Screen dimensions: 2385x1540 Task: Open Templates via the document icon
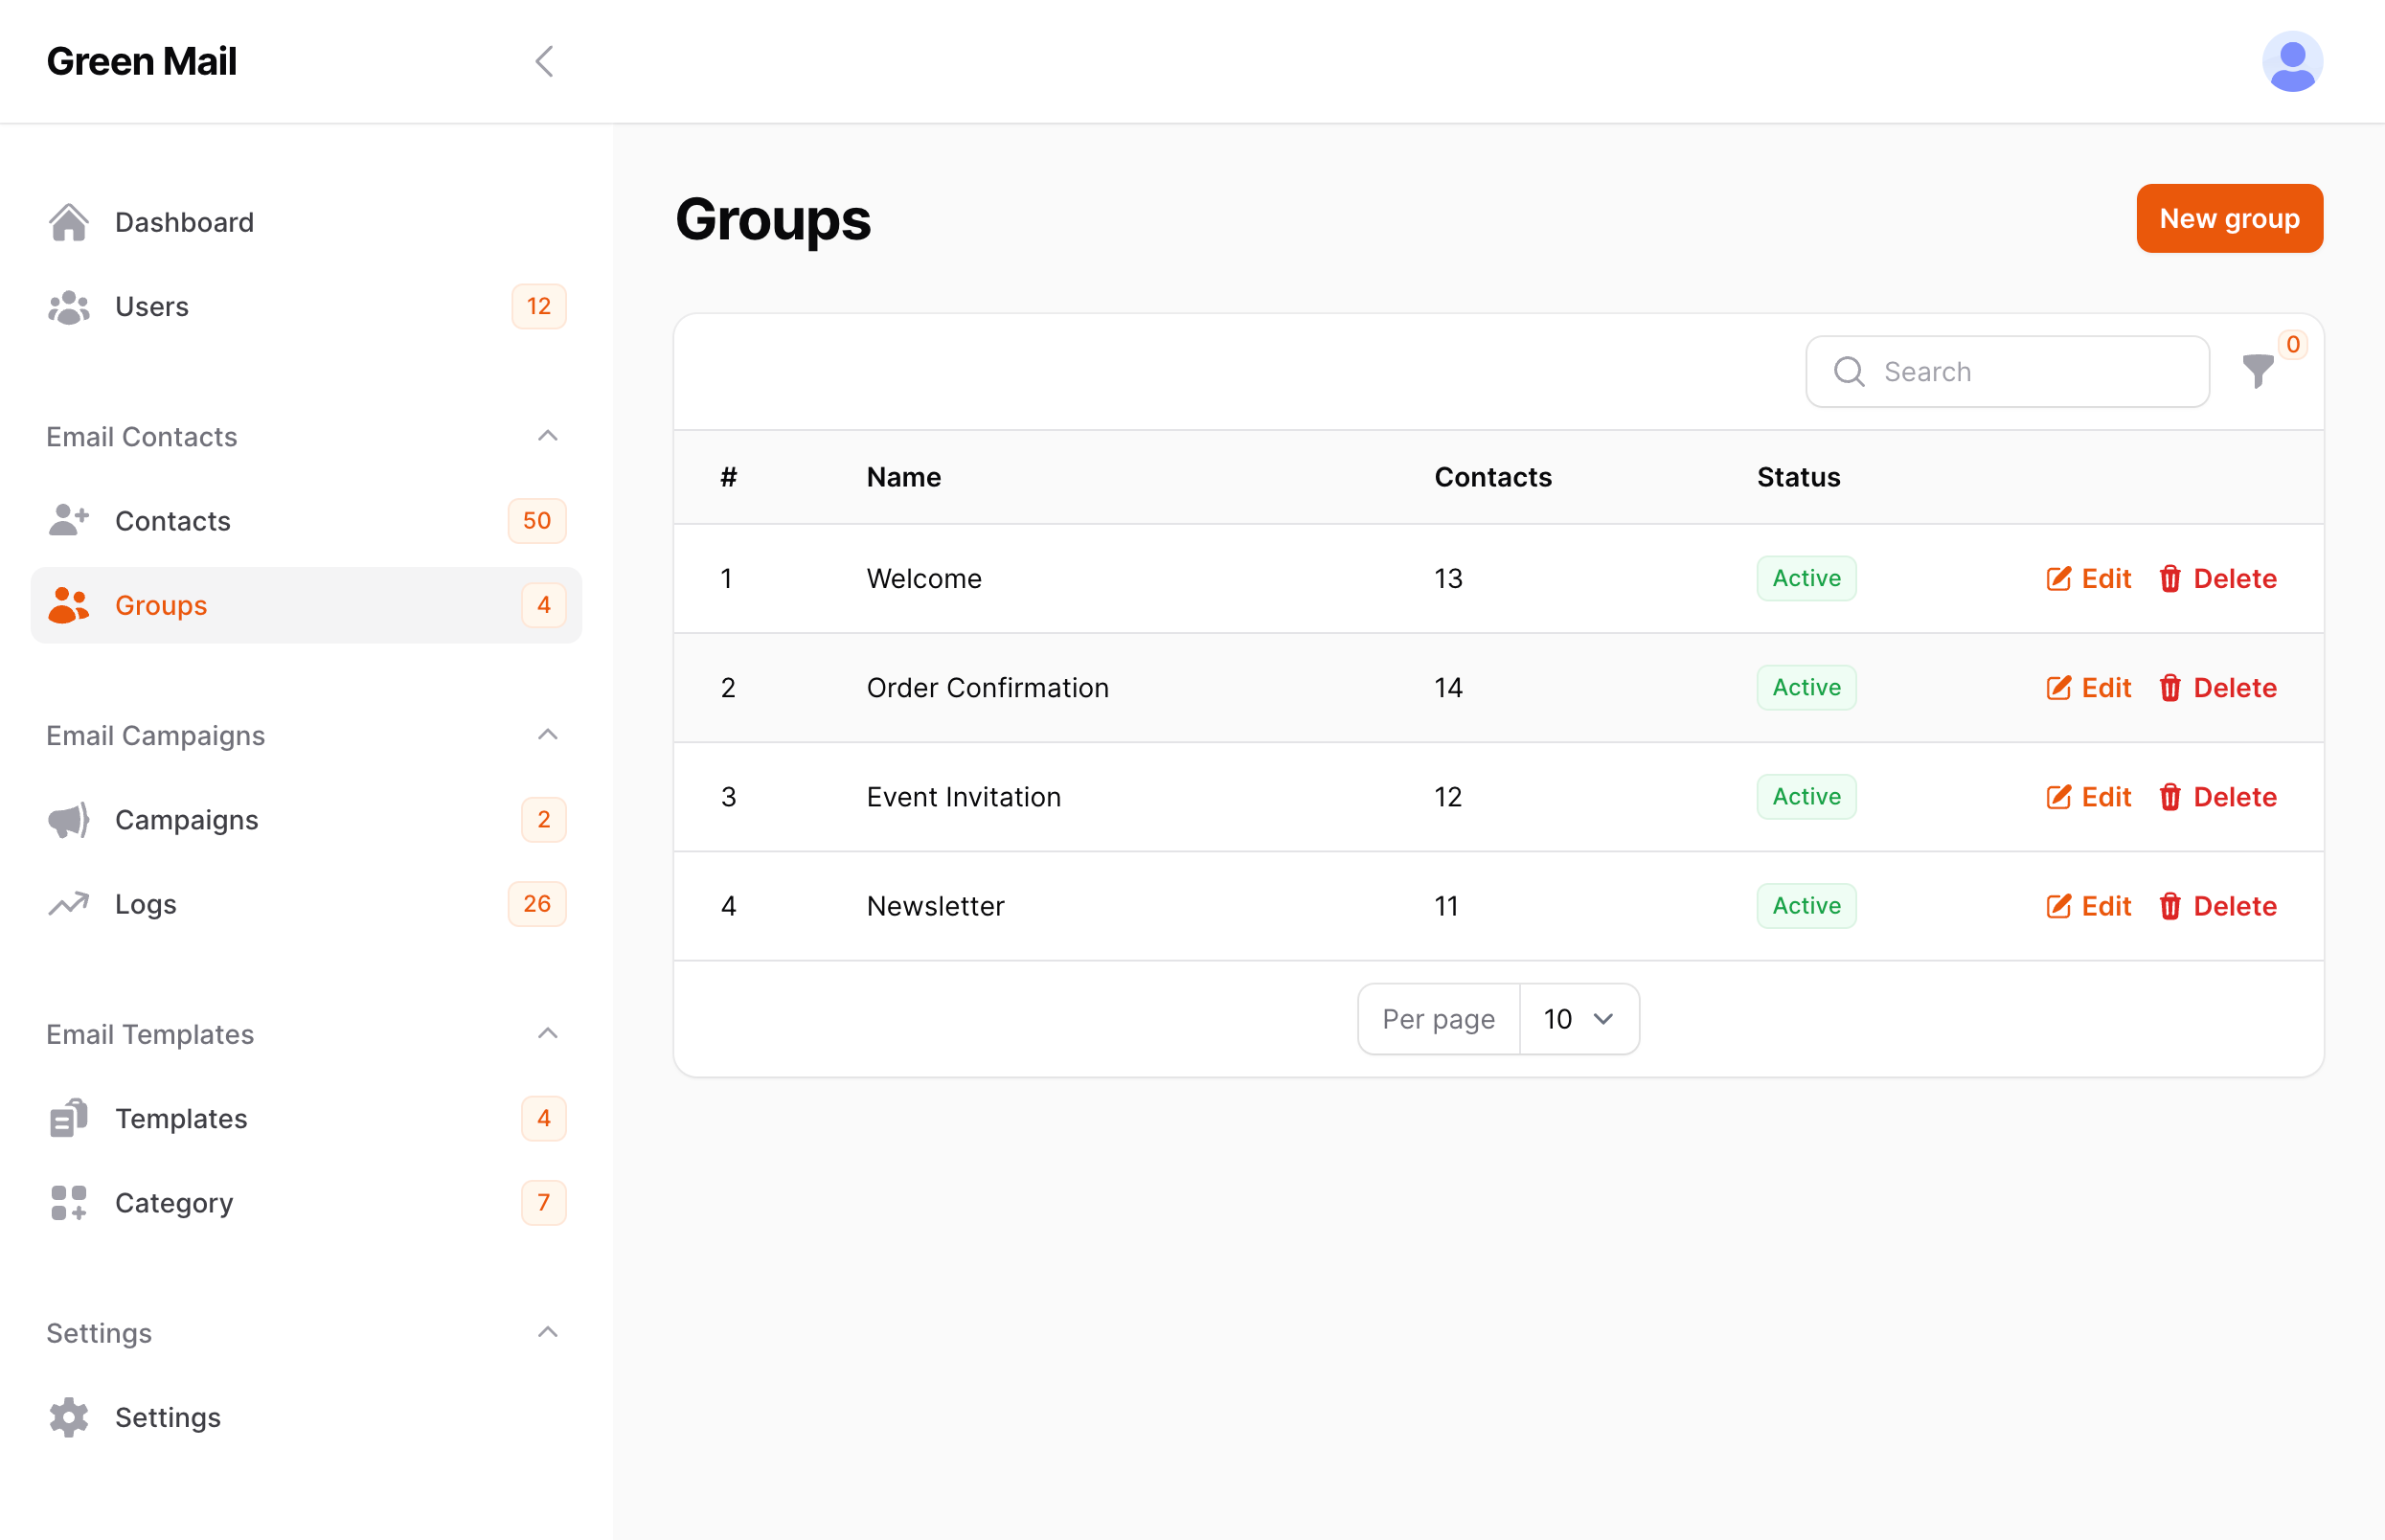[x=68, y=1118]
